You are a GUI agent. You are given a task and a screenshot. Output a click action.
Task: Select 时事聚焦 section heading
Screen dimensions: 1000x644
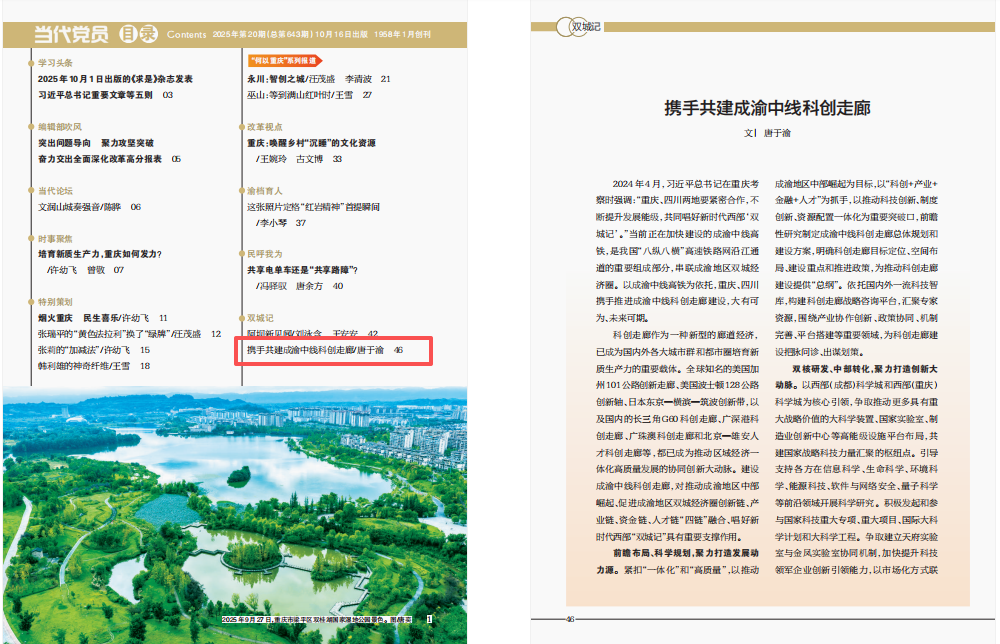[x=55, y=239]
